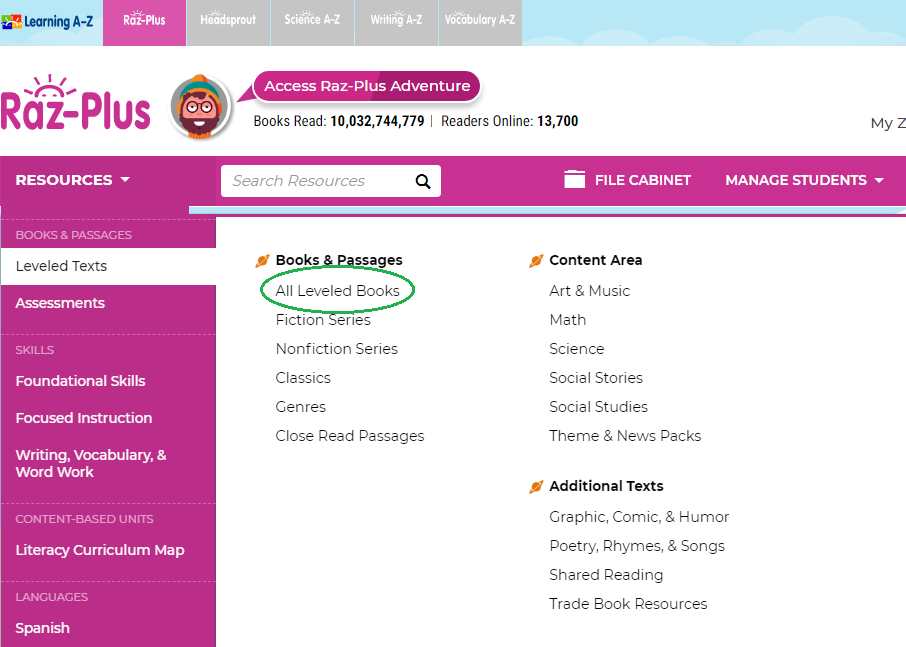Screen dimensions: 906x647
Task: Open the Genres link
Action: 300,407
